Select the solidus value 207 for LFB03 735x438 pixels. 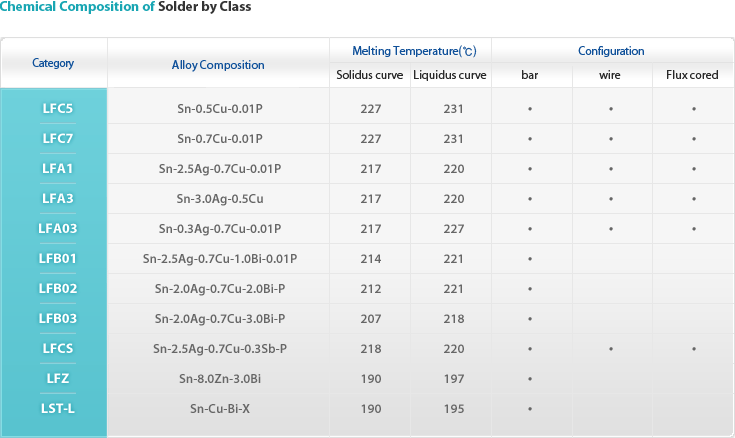(x=371, y=319)
